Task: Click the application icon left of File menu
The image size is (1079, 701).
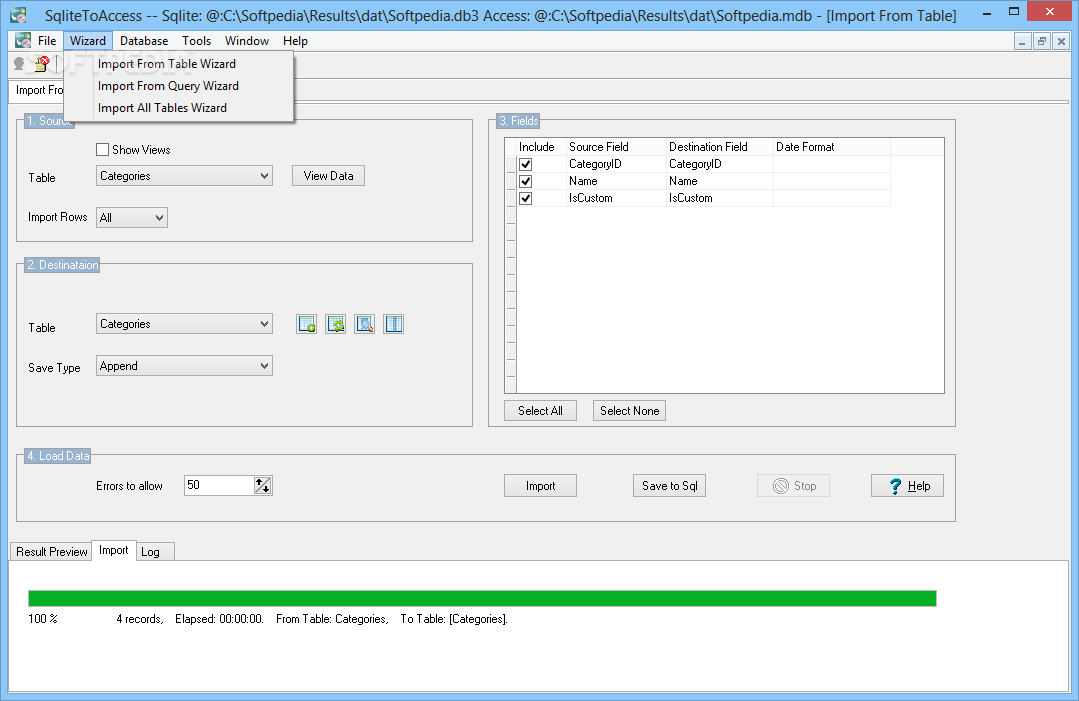Action: (23, 41)
